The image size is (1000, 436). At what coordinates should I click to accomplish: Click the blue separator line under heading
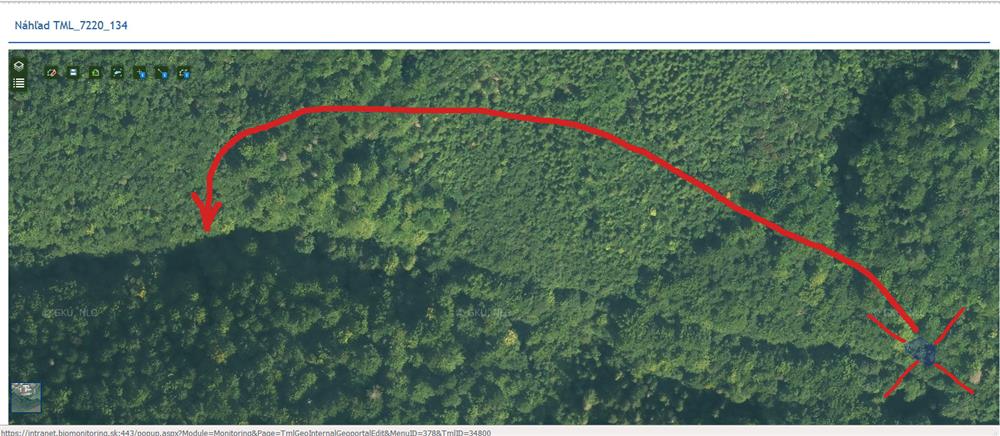click(499, 43)
